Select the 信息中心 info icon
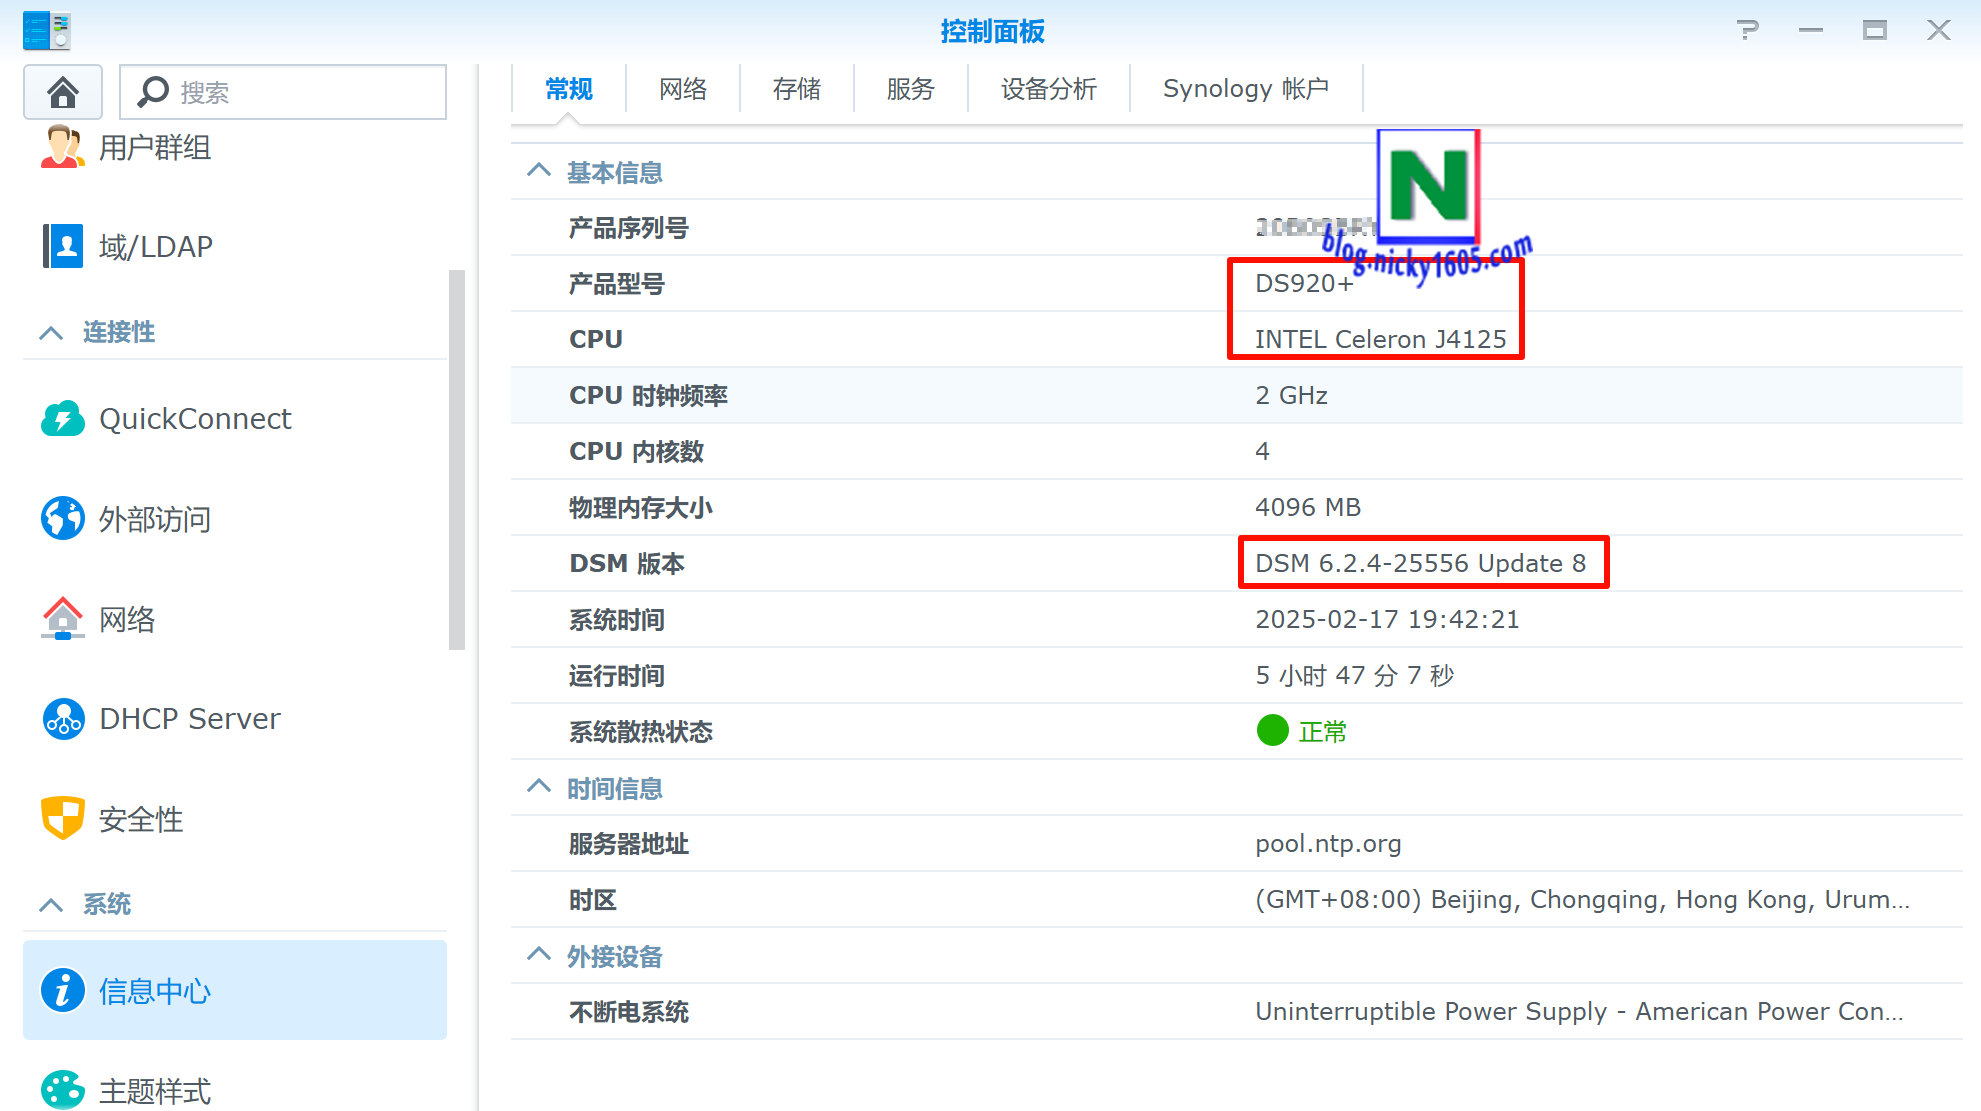This screenshot has height=1111, width=1981. coord(63,990)
